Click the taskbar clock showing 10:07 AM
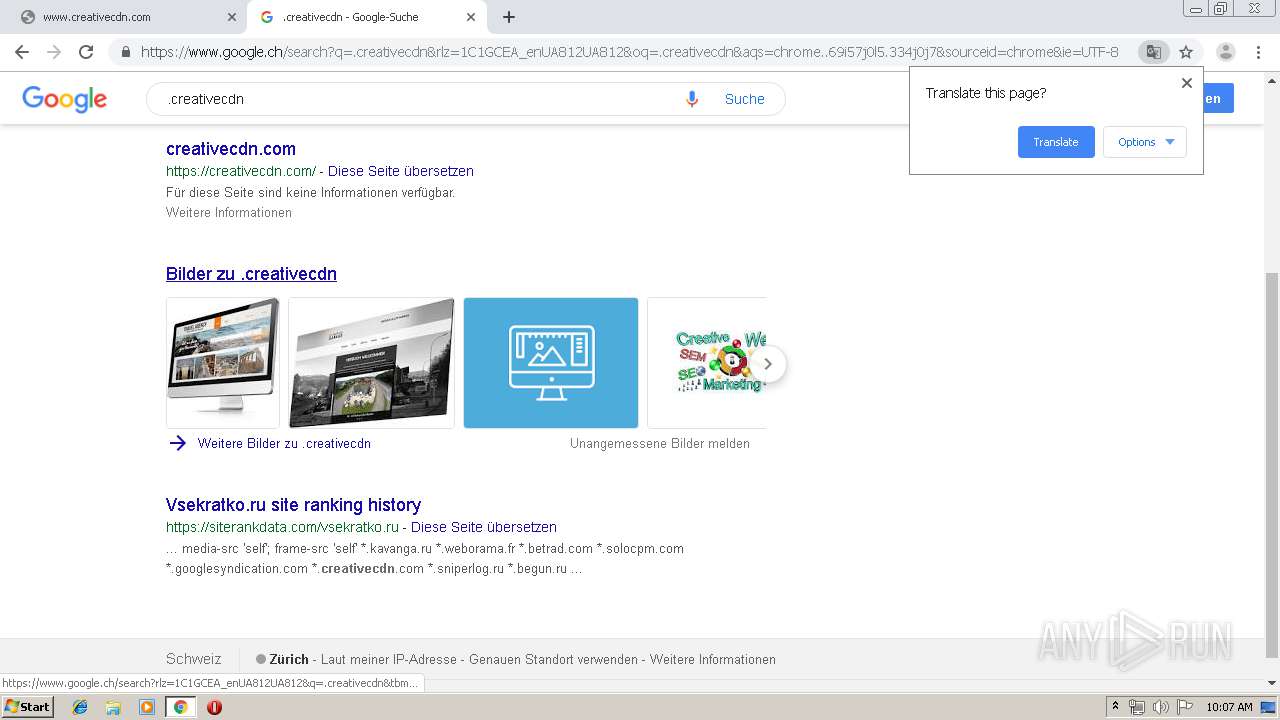The width and height of the screenshot is (1280, 720). (x=1229, y=707)
